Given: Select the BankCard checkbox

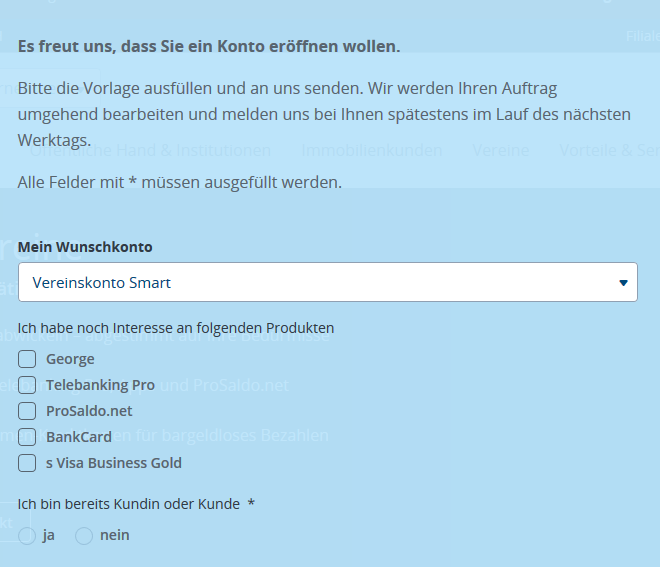Looking at the screenshot, I should [27, 437].
